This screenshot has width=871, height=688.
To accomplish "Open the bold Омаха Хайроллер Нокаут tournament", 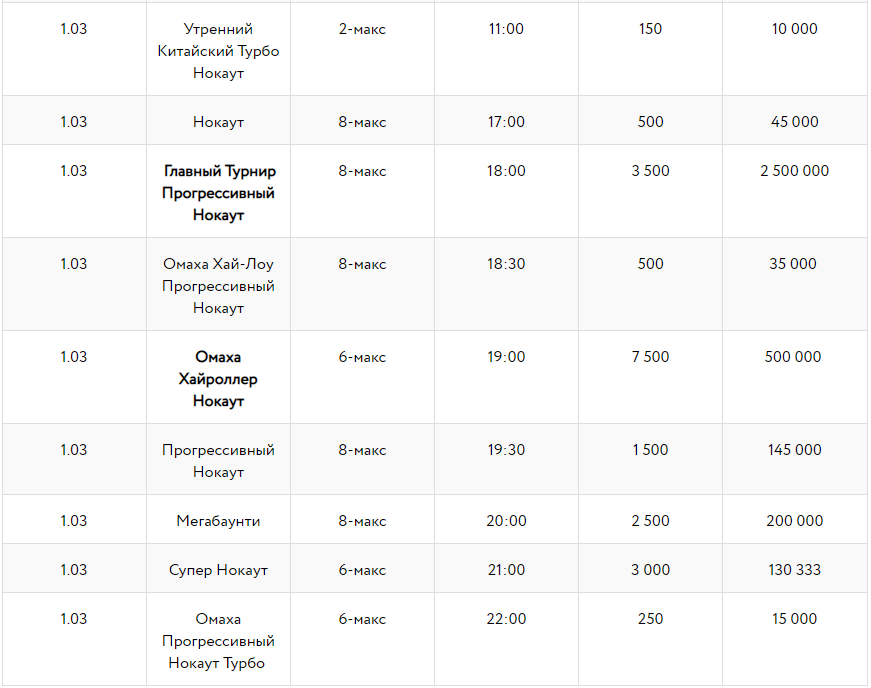I will (218, 379).
